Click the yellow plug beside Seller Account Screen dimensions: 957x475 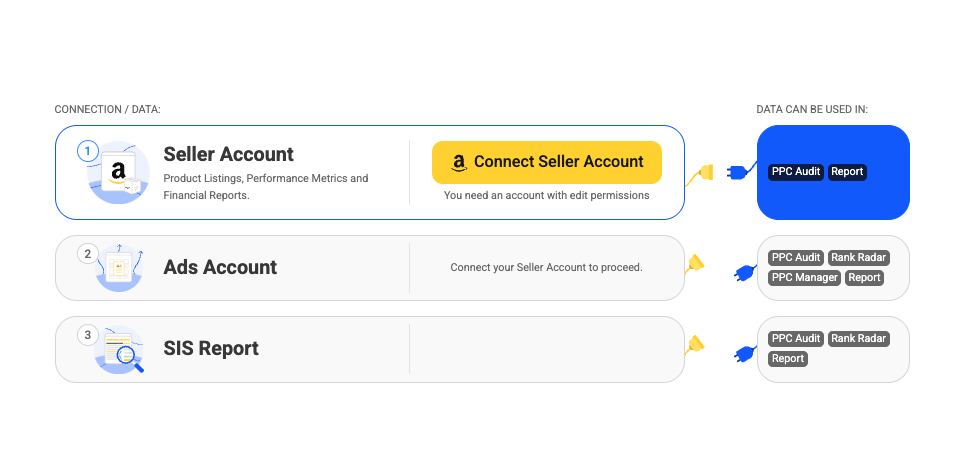[x=699, y=175]
